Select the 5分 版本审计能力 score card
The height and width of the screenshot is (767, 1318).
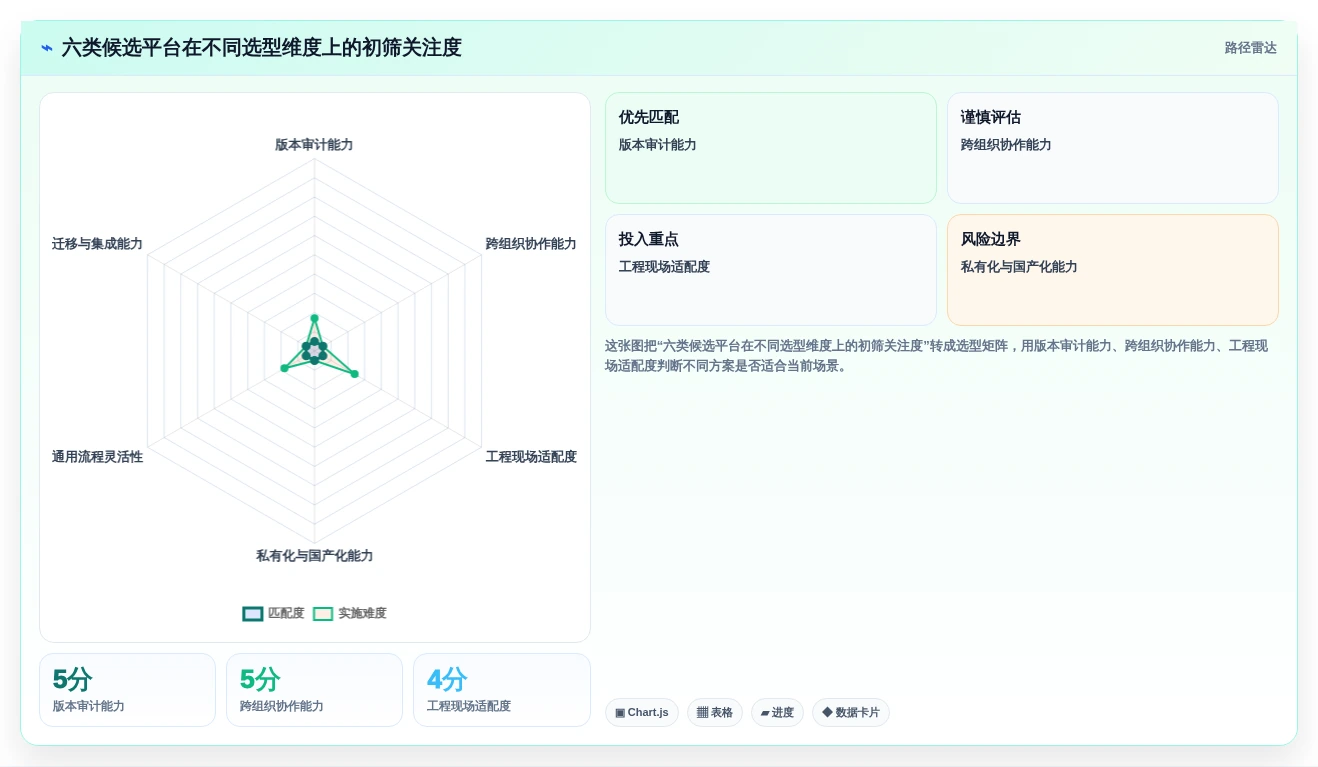pyautogui.click(x=127, y=690)
